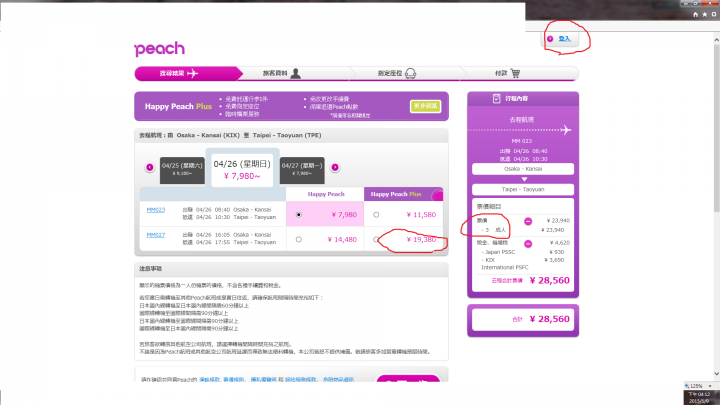Open flight MM027 details link

pyautogui.click(x=156, y=235)
